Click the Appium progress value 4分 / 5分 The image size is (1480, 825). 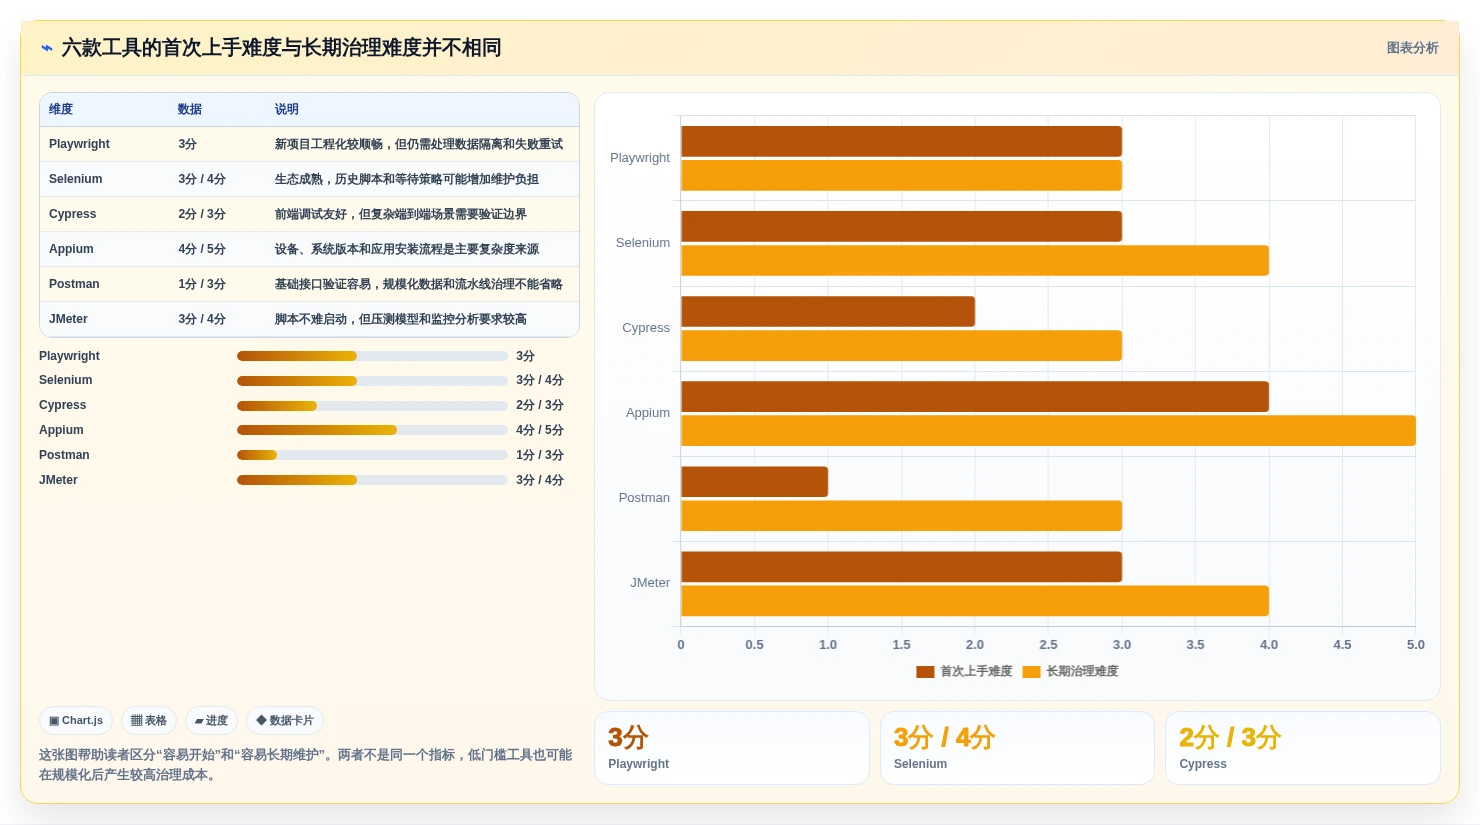click(540, 430)
